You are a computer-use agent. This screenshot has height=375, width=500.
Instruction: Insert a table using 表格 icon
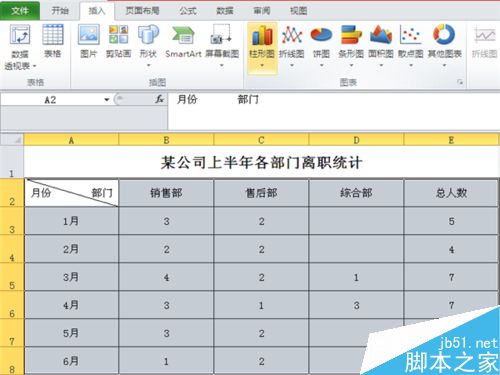[x=53, y=41]
